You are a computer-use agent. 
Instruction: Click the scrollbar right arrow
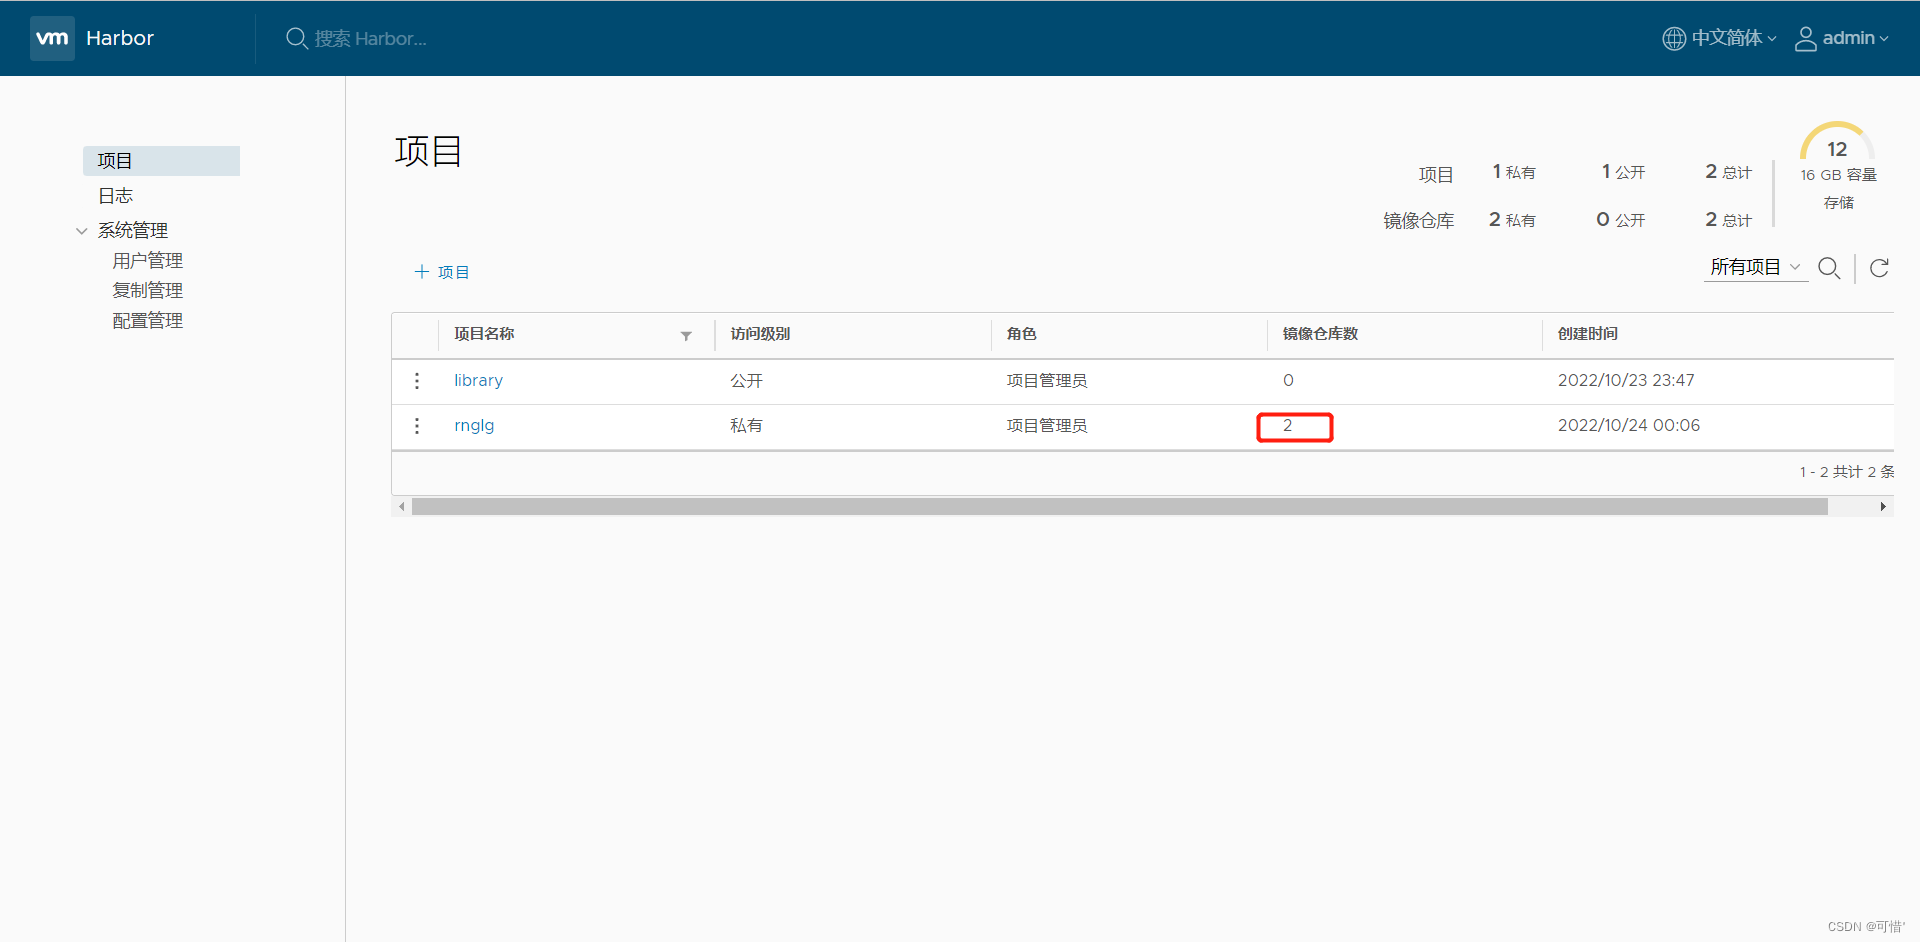coord(1883,507)
